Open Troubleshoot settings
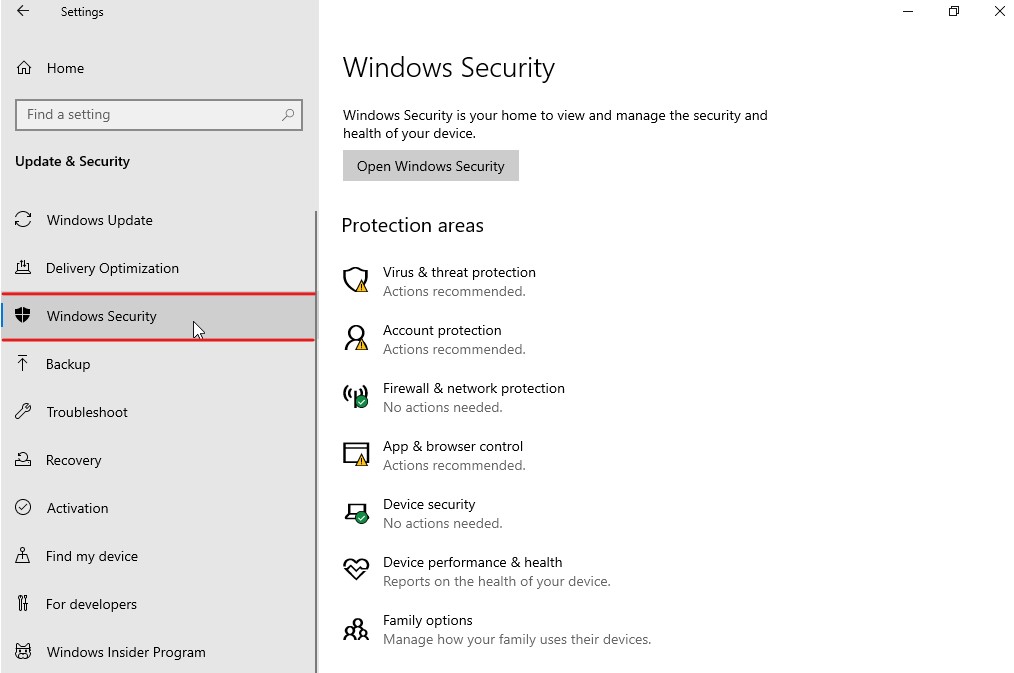 [x=158, y=412]
